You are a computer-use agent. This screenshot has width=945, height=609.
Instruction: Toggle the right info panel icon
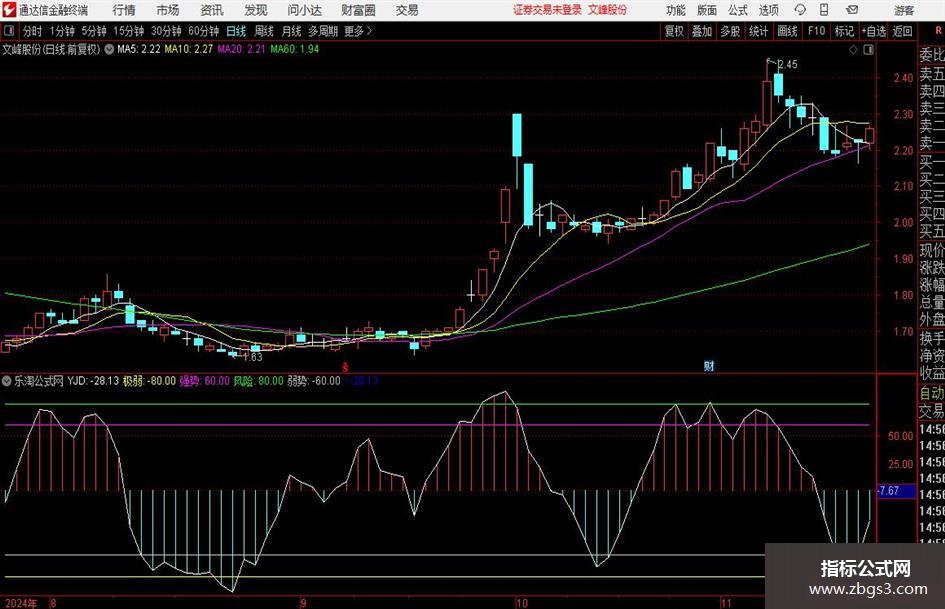(868, 50)
